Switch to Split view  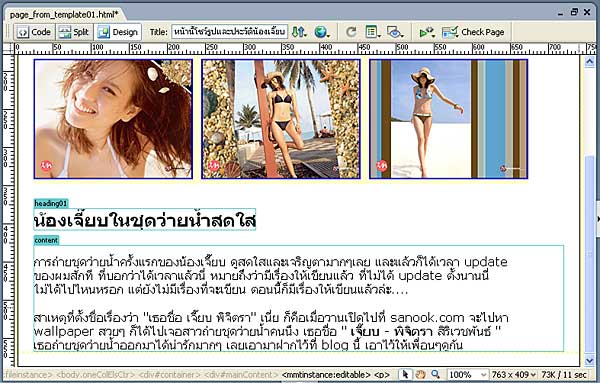click(x=75, y=32)
